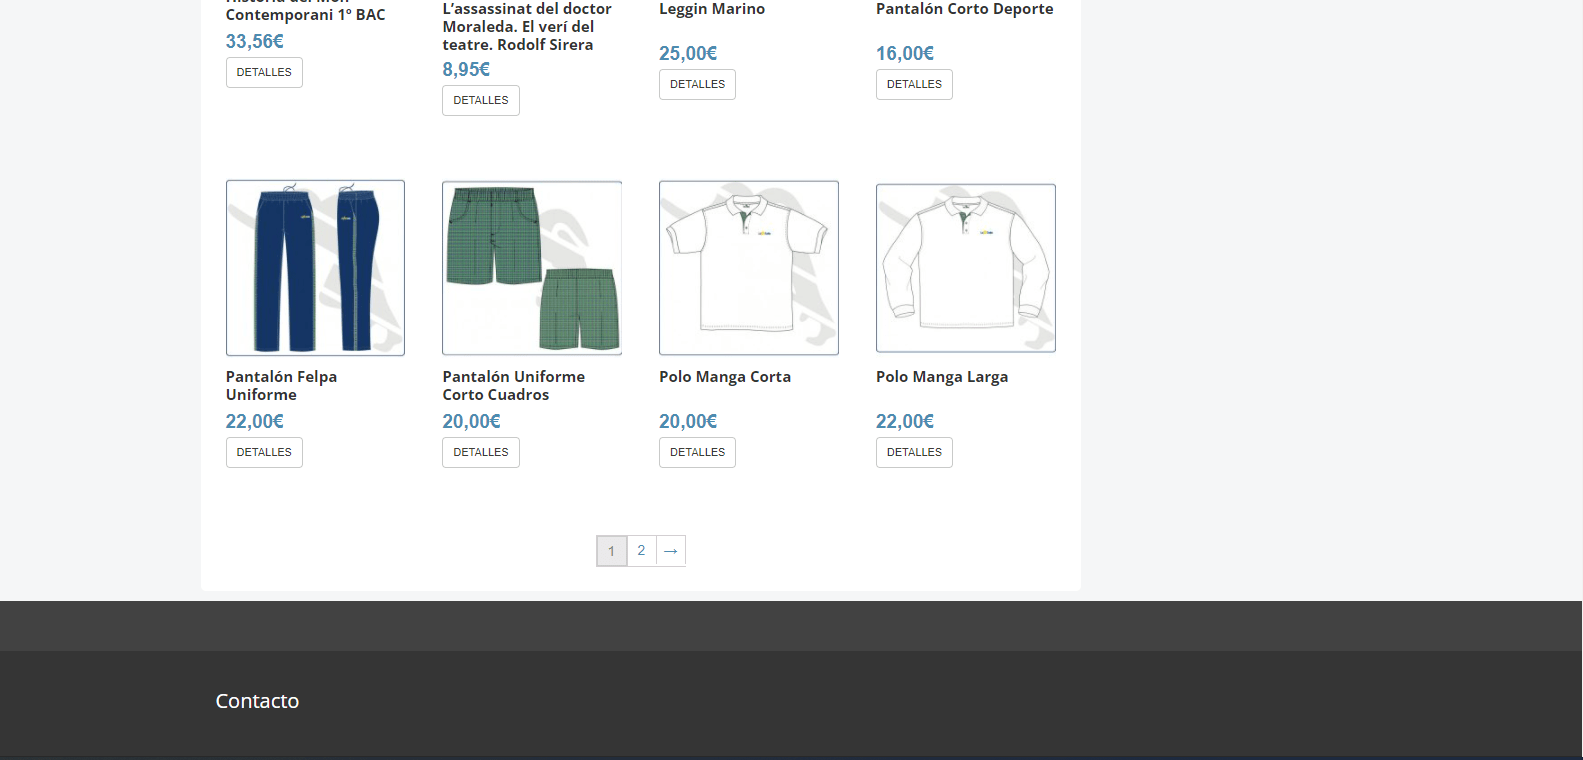The height and width of the screenshot is (760, 1583).
Task: Click Detalles button for Pantalón Felpa Uniforme
Action: click(264, 452)
